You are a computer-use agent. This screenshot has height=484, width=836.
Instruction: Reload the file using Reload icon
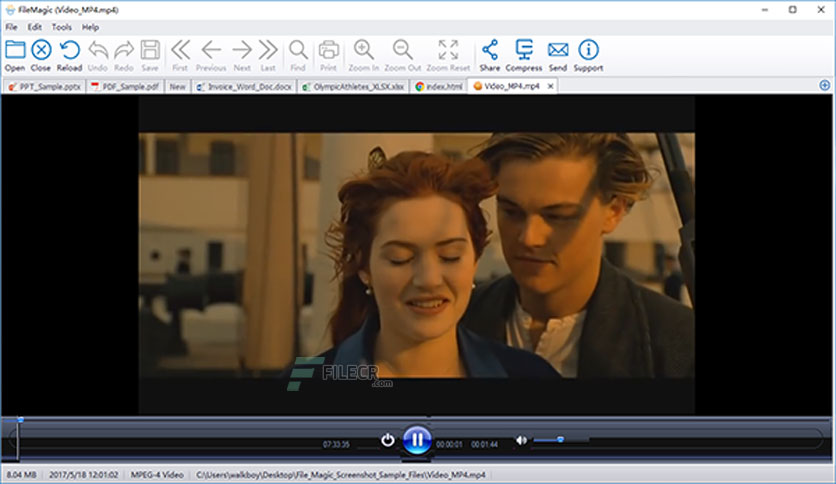pyautogui.click(x=69, y=50)
